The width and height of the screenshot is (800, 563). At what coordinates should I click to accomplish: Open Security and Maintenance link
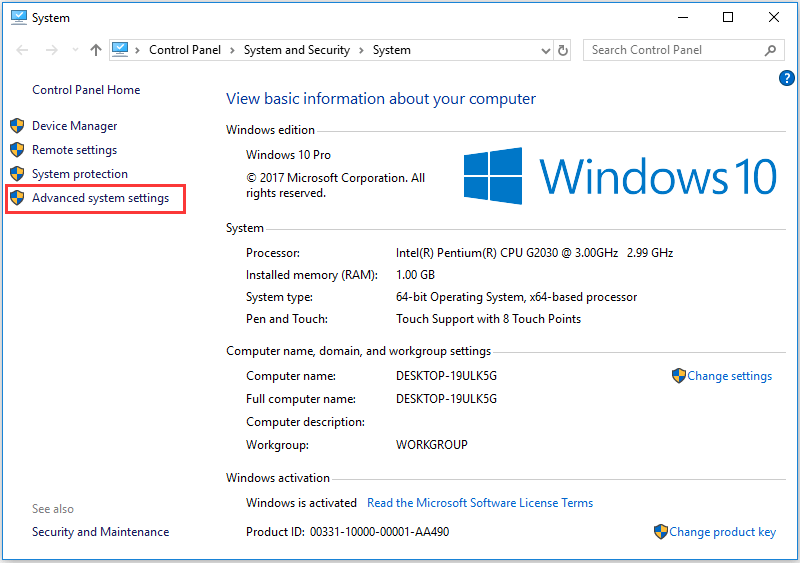pyautogui.click(x=100, y=532)
